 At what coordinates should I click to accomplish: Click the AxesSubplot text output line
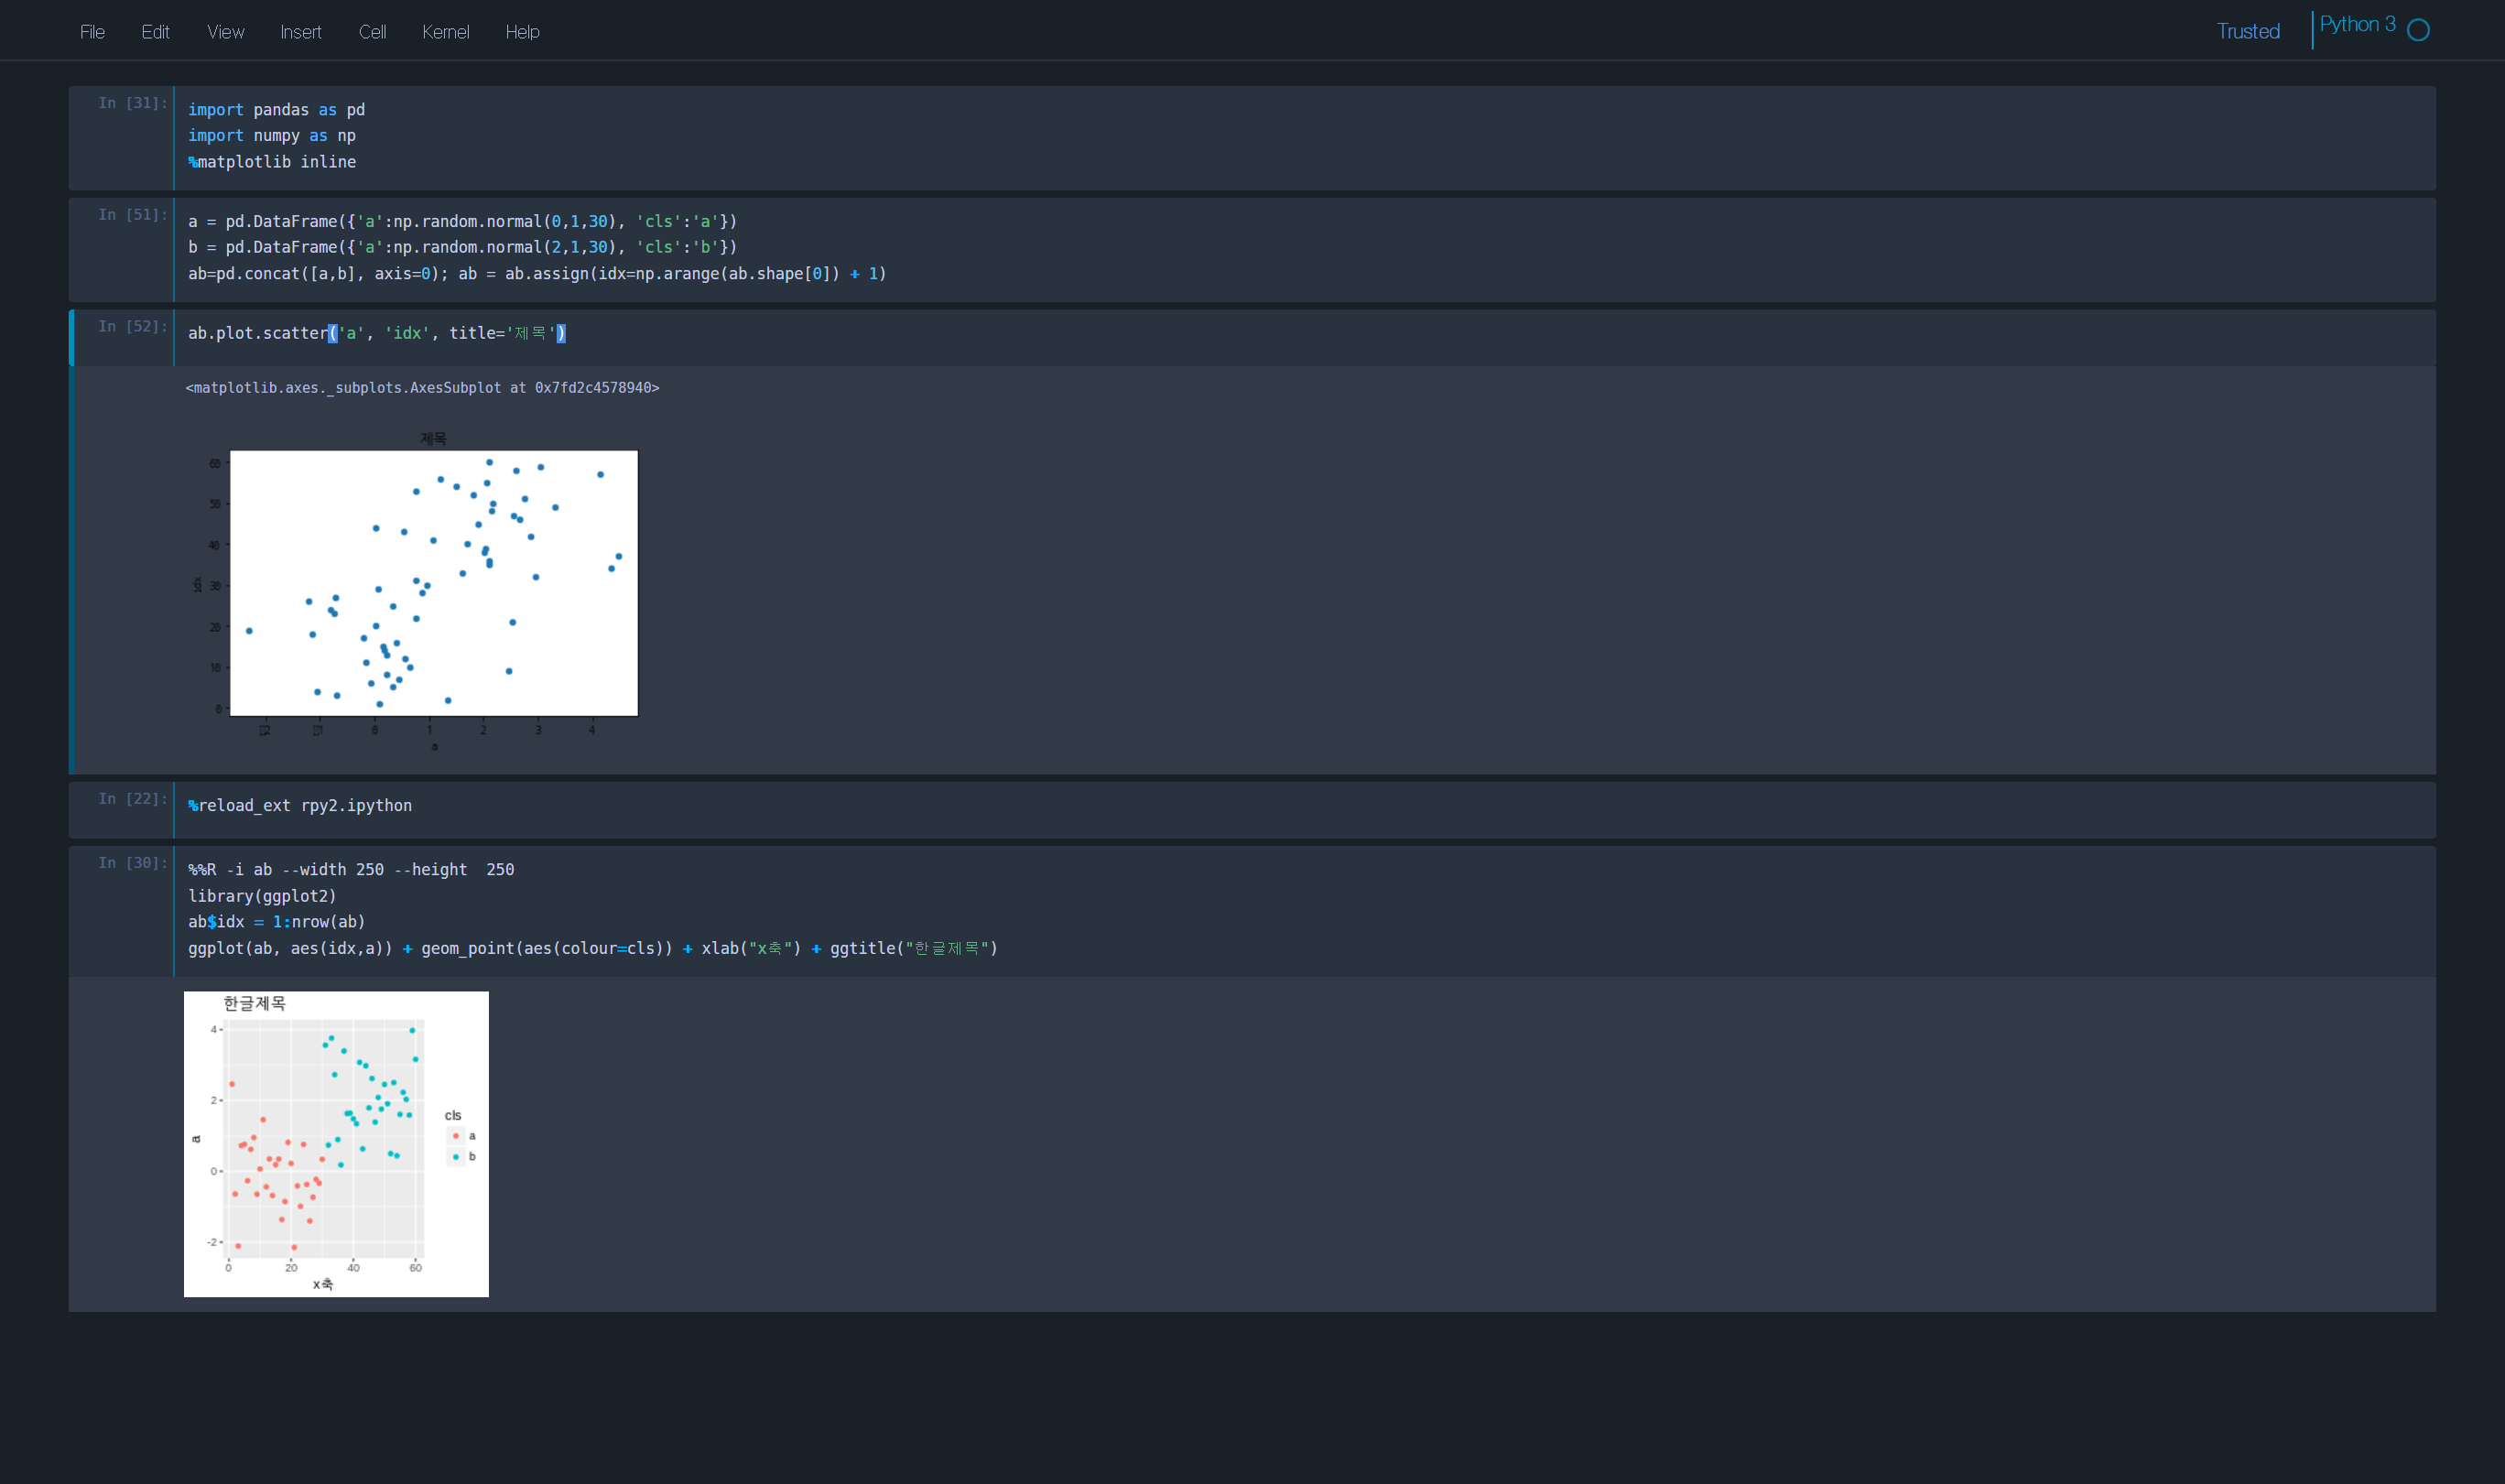coord(422,388)
